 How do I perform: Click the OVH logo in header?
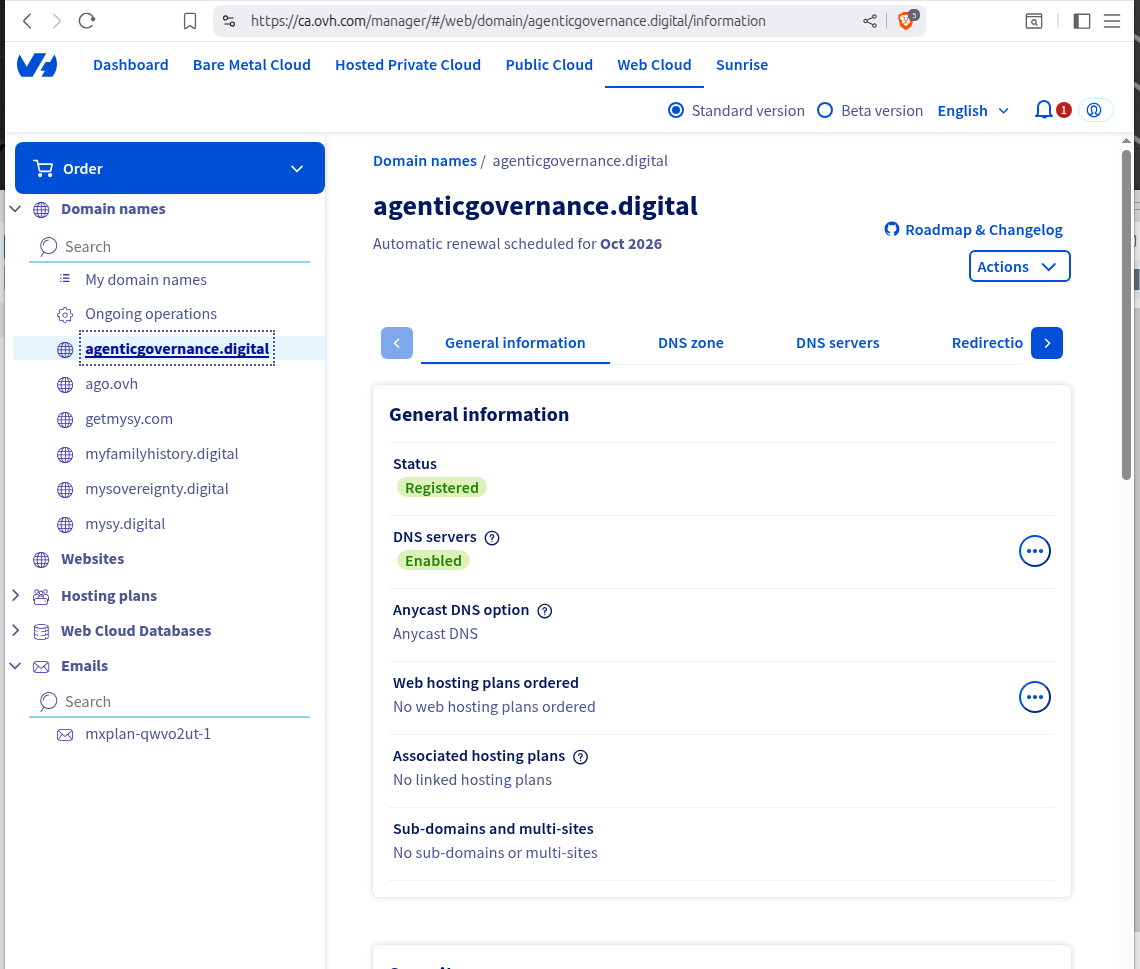pos(37,66)
